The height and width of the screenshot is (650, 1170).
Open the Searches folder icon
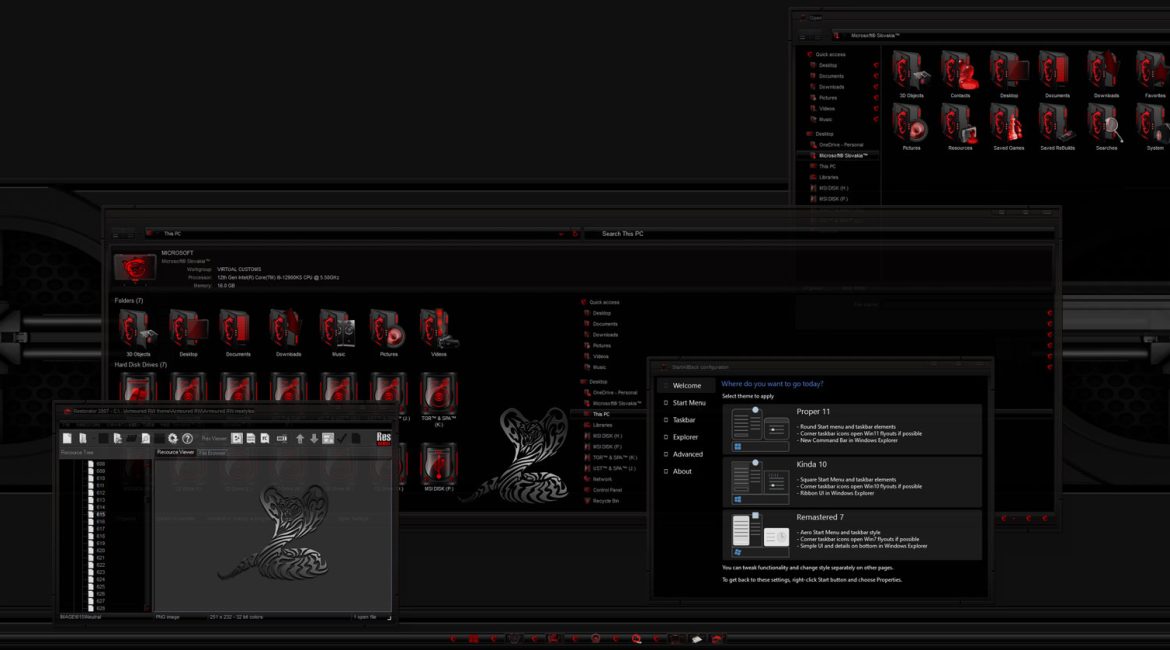[x=1107, y=124]
